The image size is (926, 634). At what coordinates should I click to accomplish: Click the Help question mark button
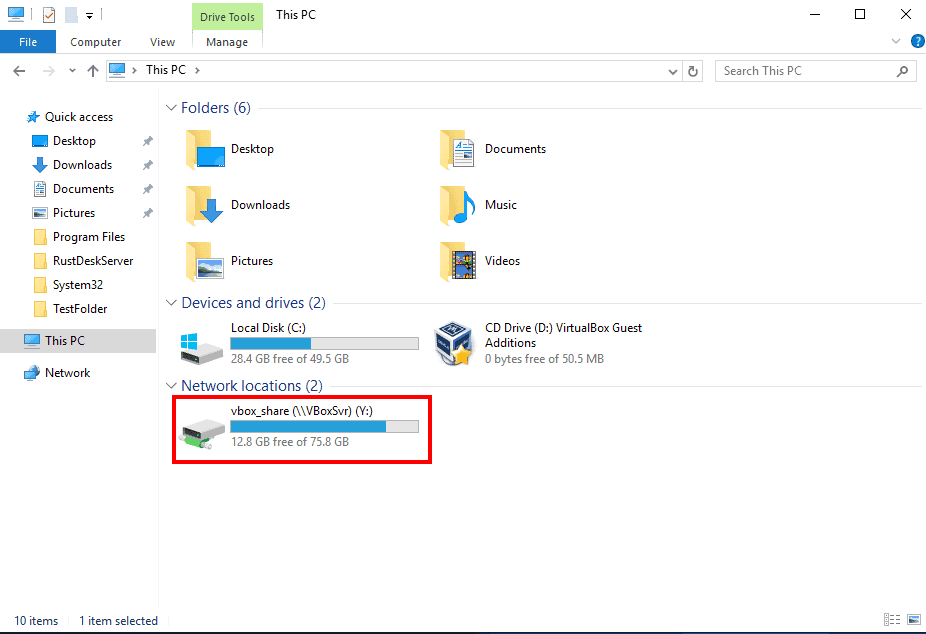(918, 41)
